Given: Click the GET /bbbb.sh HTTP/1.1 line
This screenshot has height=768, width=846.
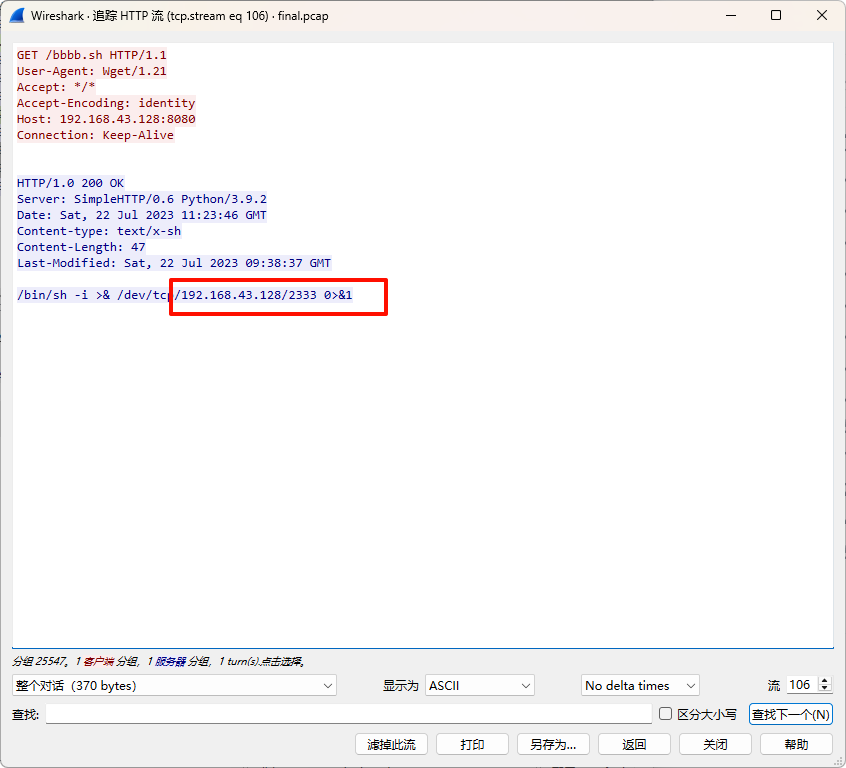Looking at the screenshot, I should 92,55.
